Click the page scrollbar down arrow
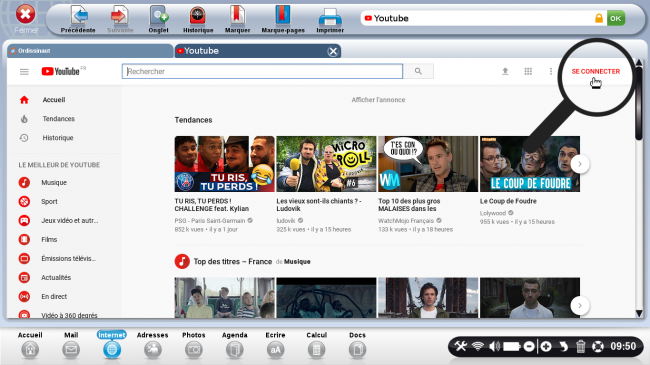Viewport: 650px width, 365px height. point(639,313)
